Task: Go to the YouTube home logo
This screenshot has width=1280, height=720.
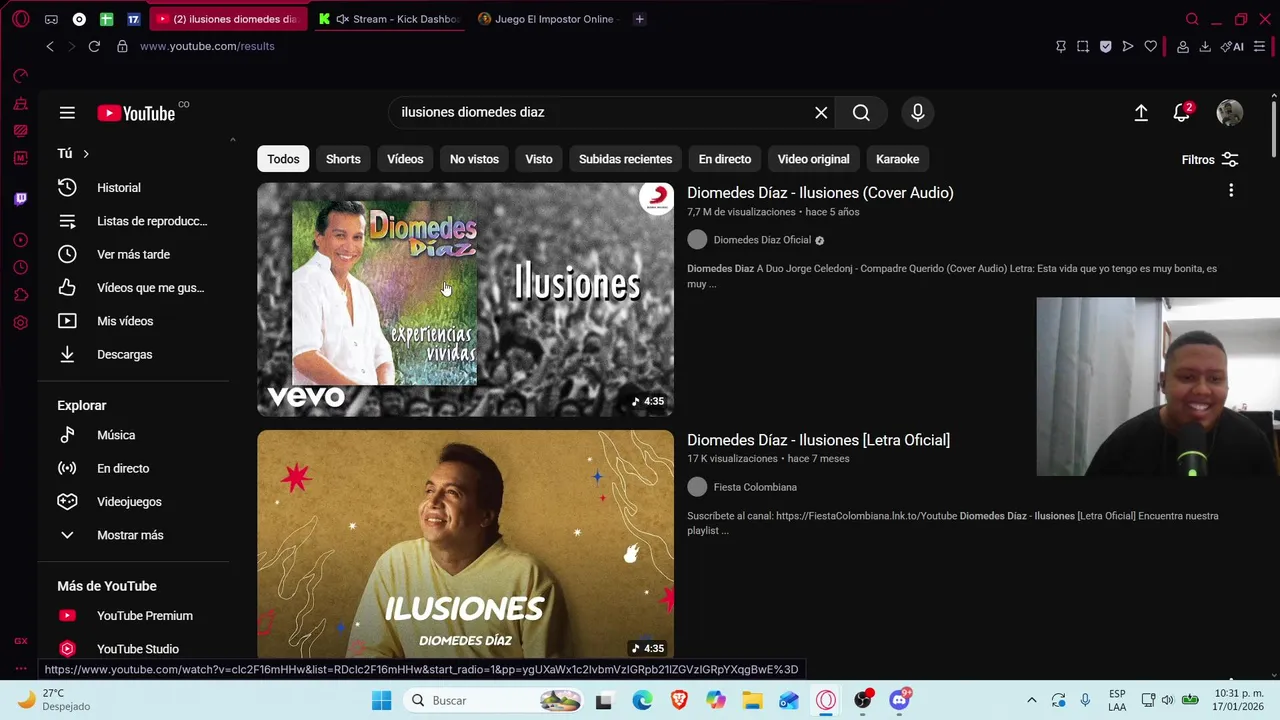Action: pyautogui.click(x=136, y=113)
